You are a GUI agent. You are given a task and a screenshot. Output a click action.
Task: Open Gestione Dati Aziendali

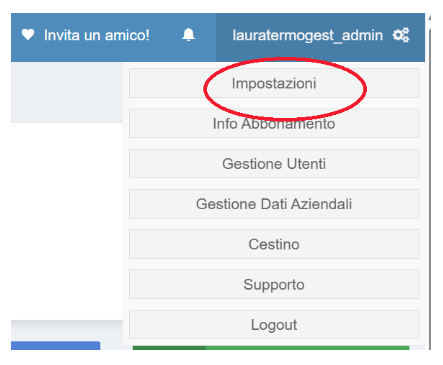click(274, 204)
